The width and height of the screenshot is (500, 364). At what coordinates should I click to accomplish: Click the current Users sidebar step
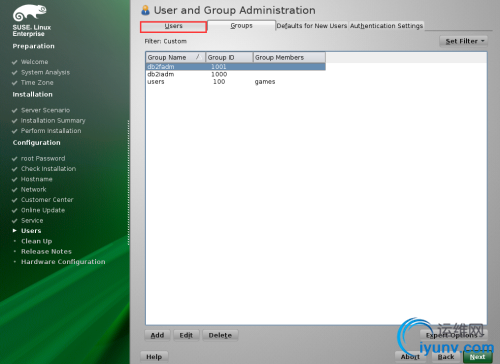(x=31, y=231)
